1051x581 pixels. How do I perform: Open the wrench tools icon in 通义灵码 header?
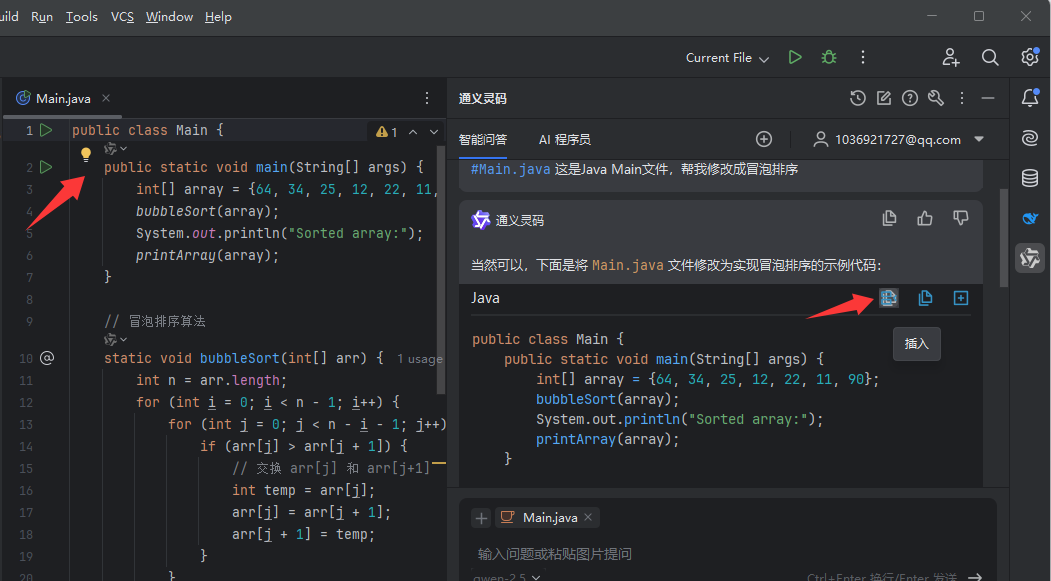[x=936, y=98]
